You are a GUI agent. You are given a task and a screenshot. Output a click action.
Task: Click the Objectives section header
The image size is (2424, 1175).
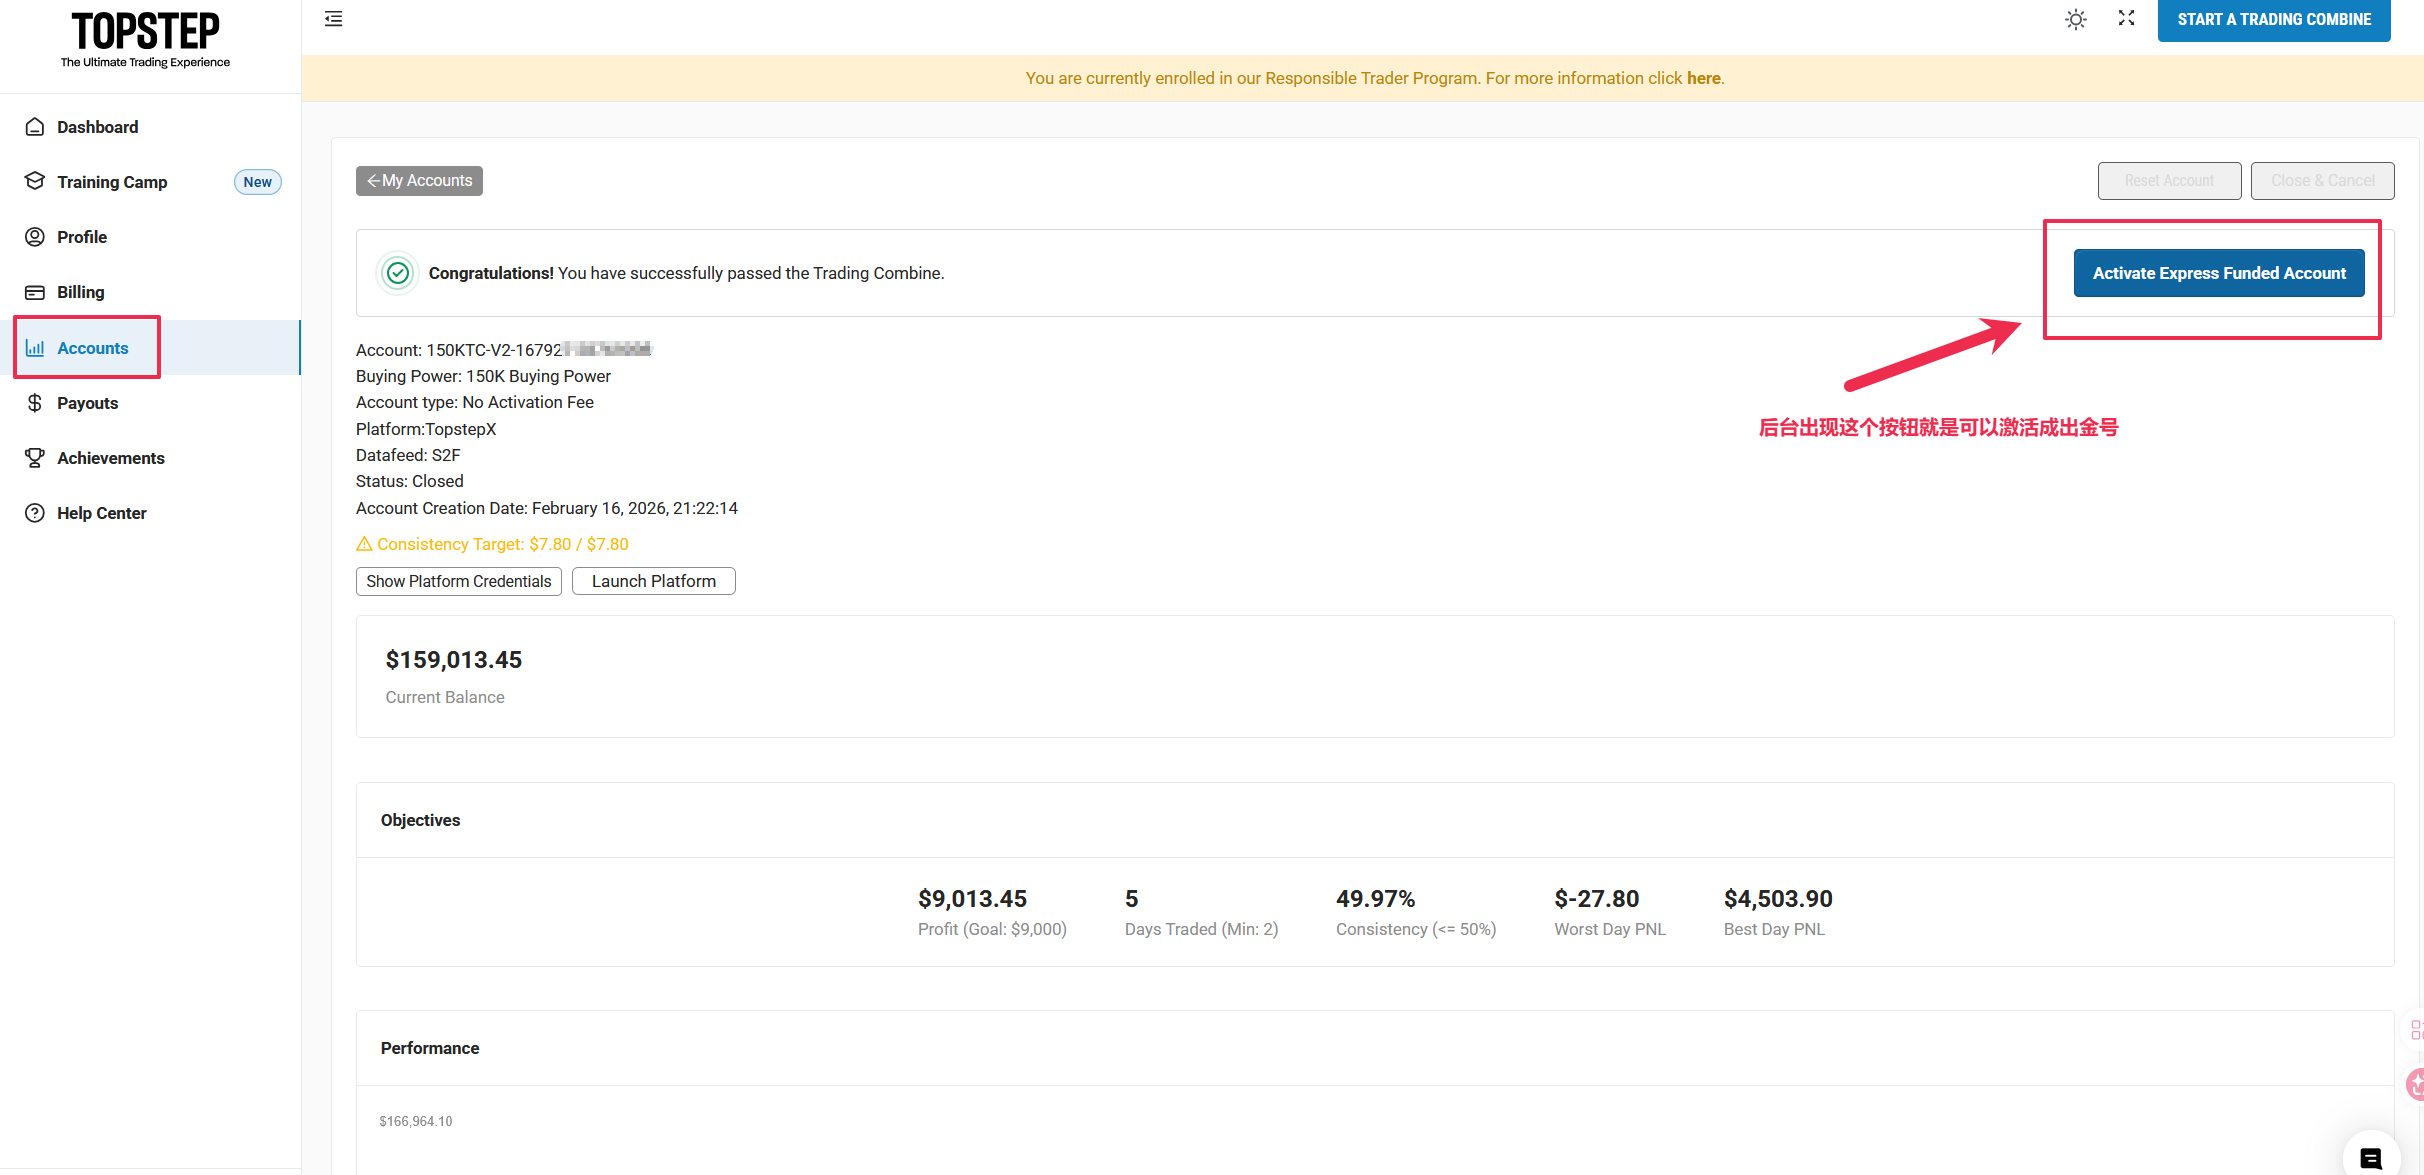[x=420, y=820]
